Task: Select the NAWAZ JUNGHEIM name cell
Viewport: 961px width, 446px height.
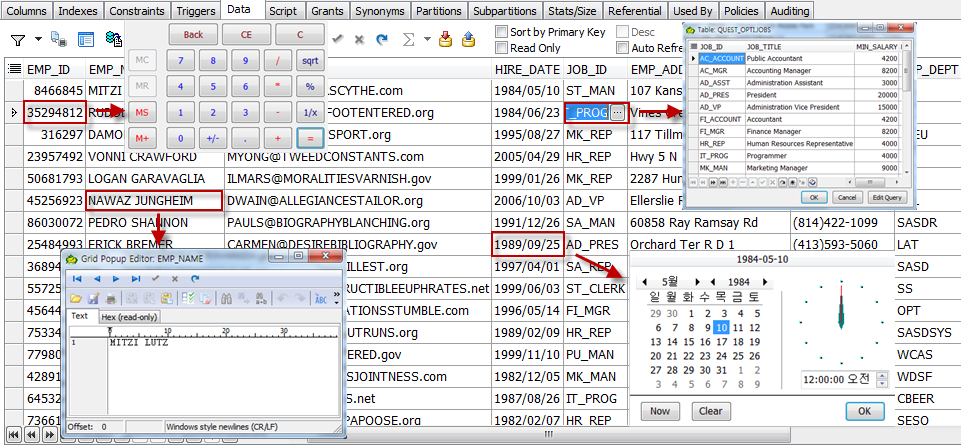Action: click(153, 201)
